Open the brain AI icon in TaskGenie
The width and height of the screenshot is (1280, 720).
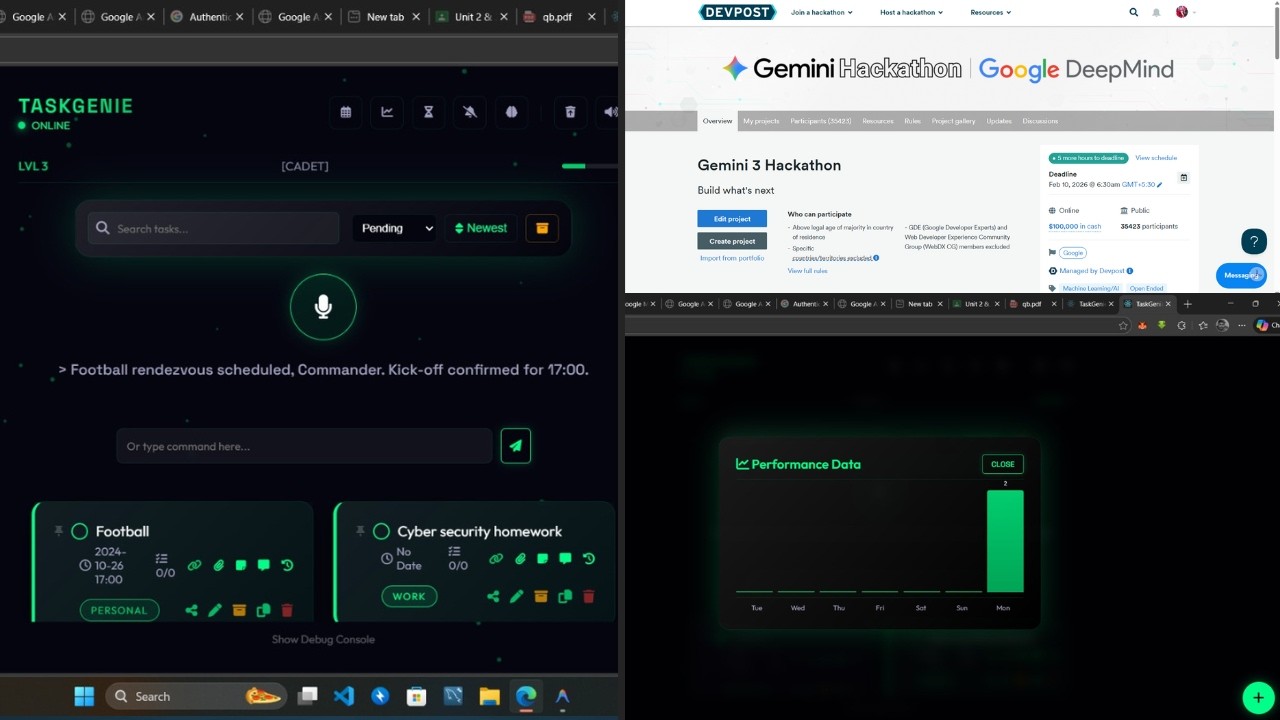coord(511,112)
